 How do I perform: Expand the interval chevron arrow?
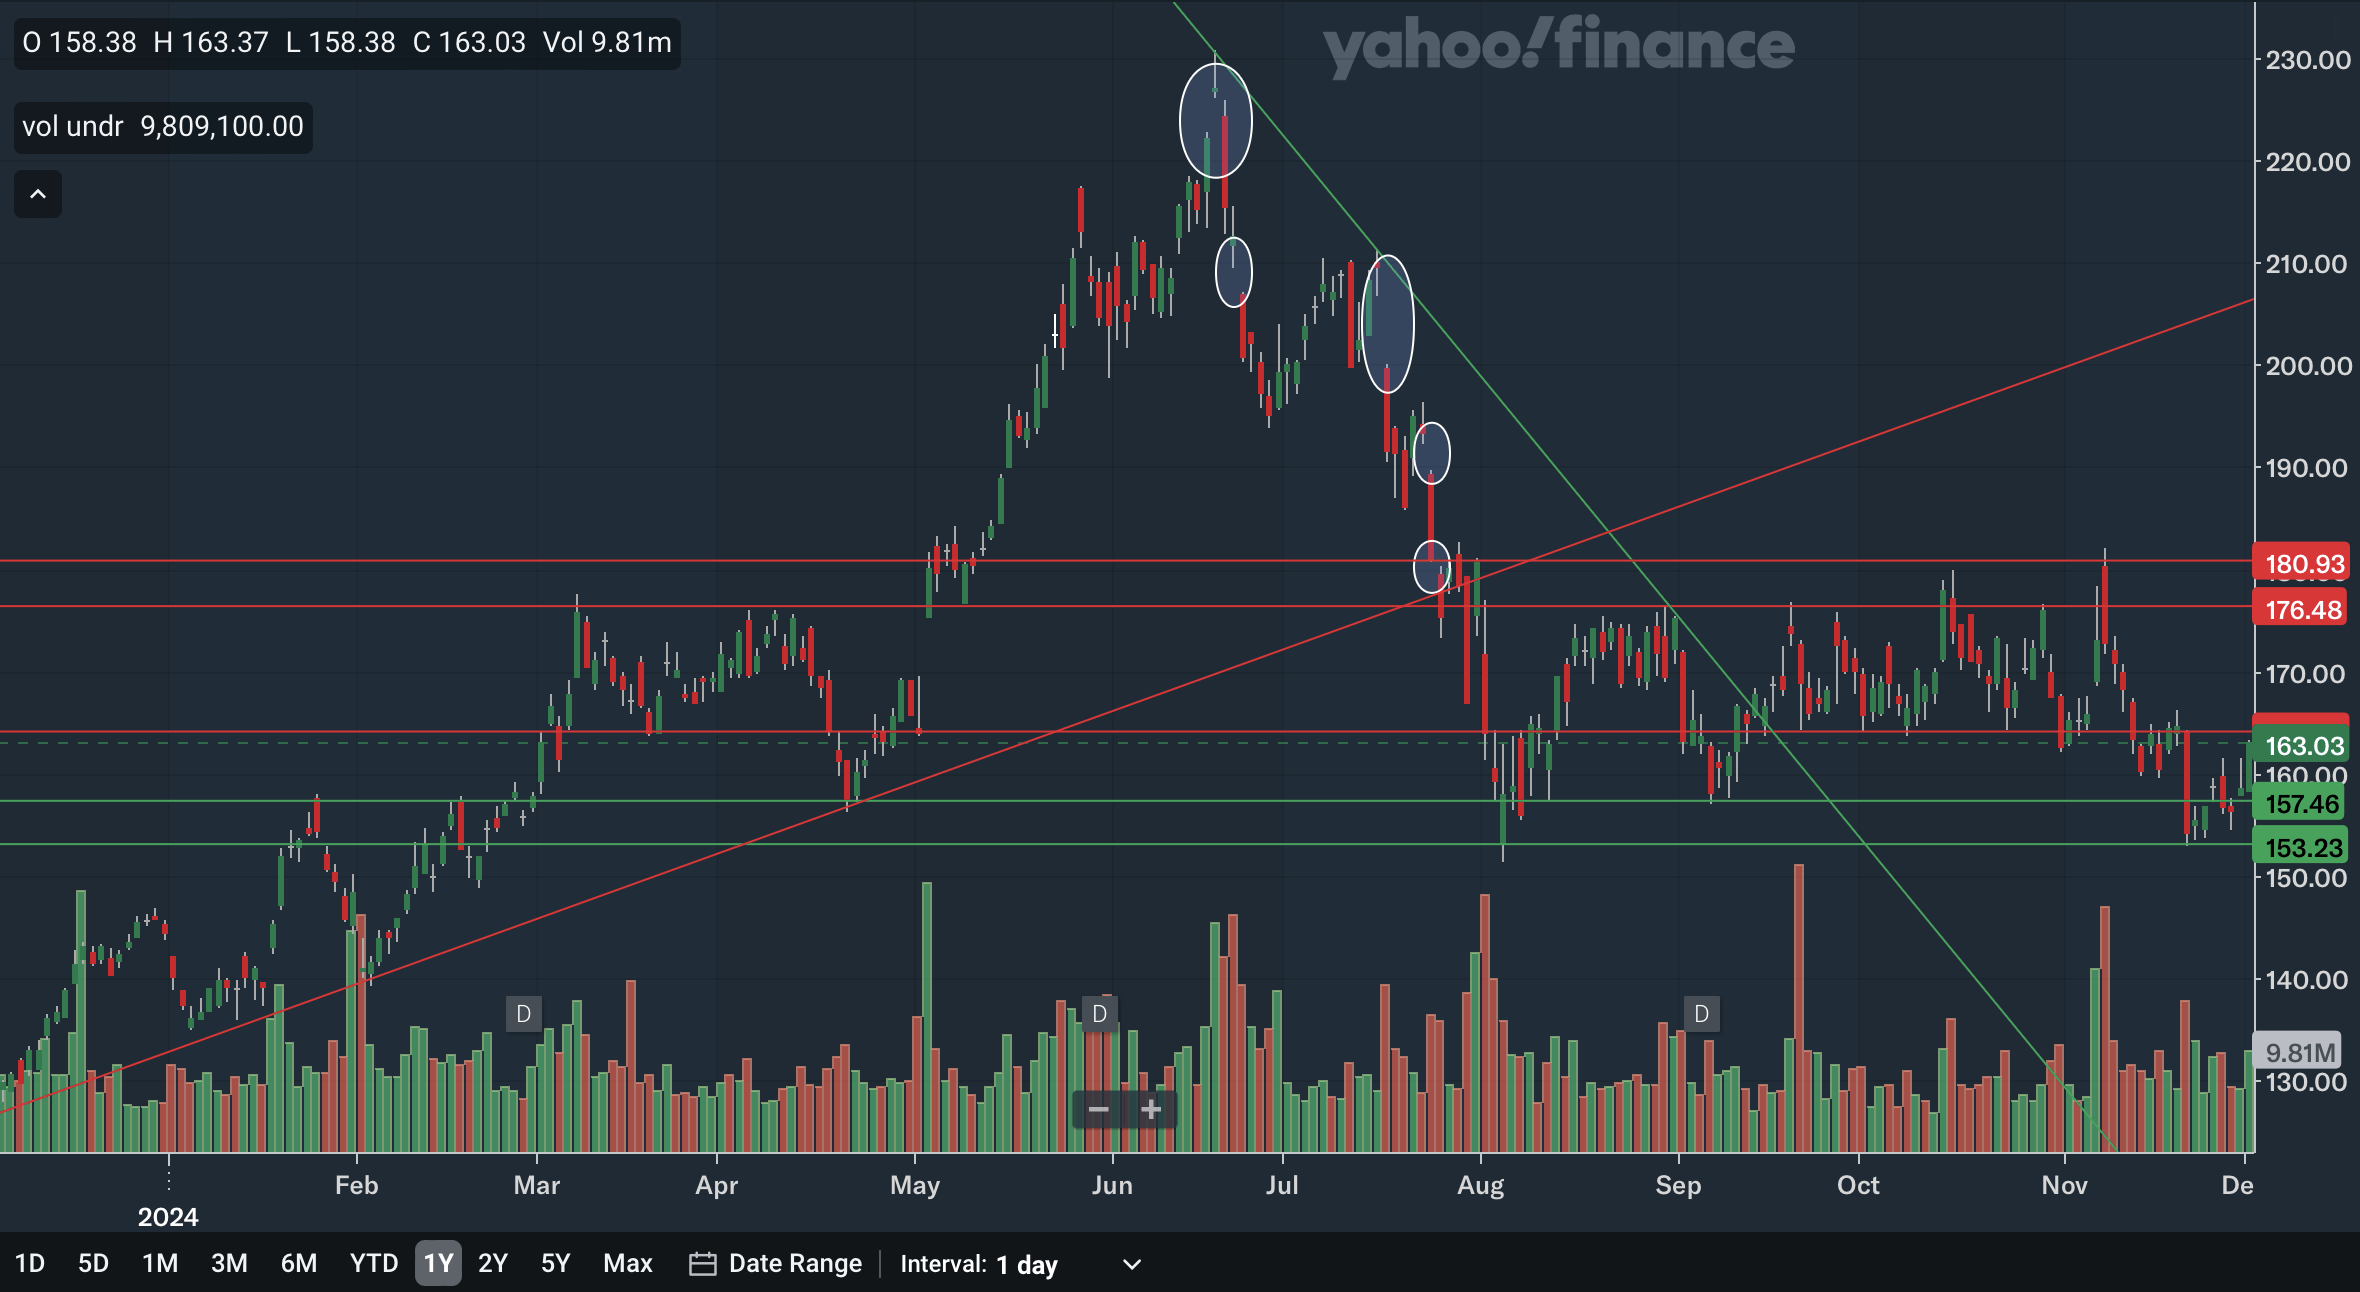[x=1131, y=1264]
